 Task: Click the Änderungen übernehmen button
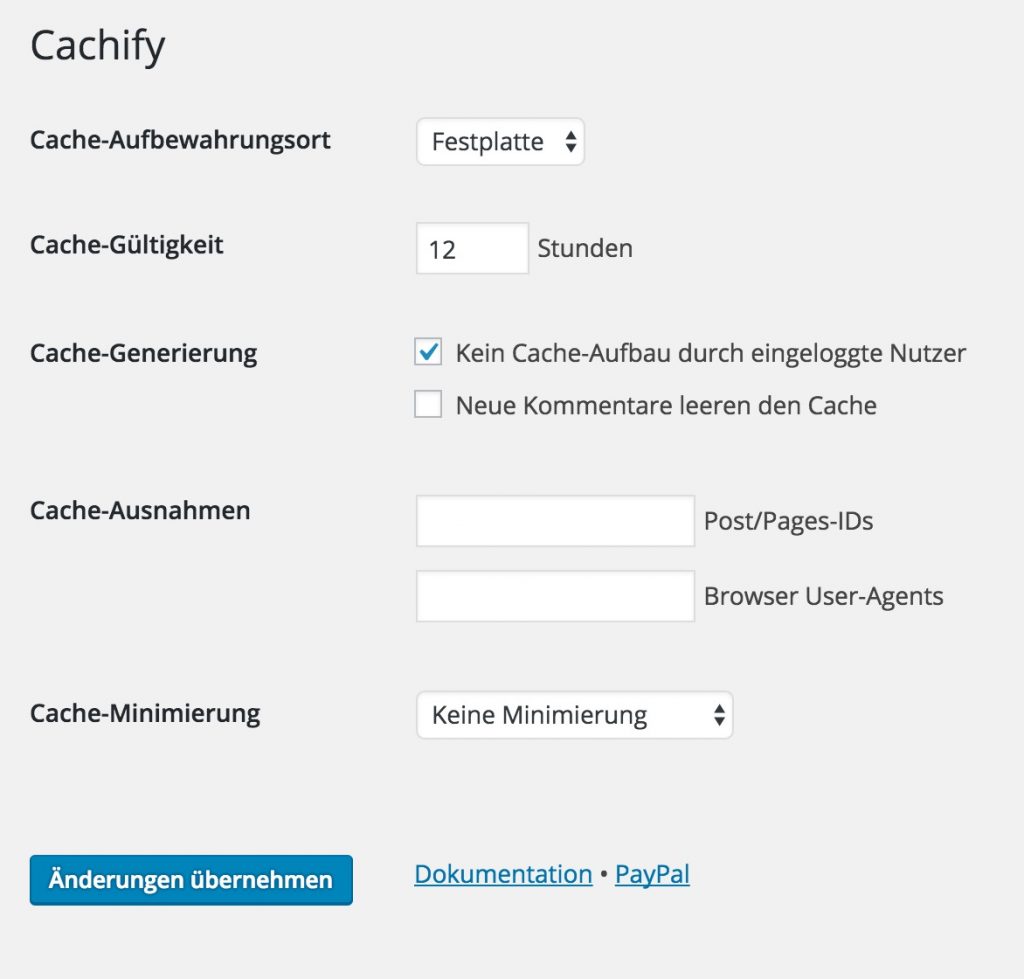(x=190, y=880)
